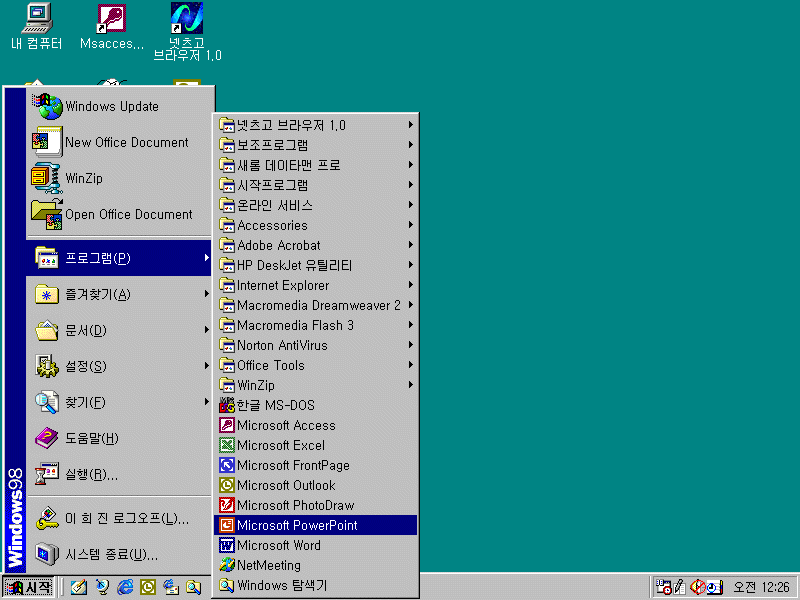Select the 프로그램(P) menu entry
The width and height of the screenshot is (800, 600).
point(118,258)
